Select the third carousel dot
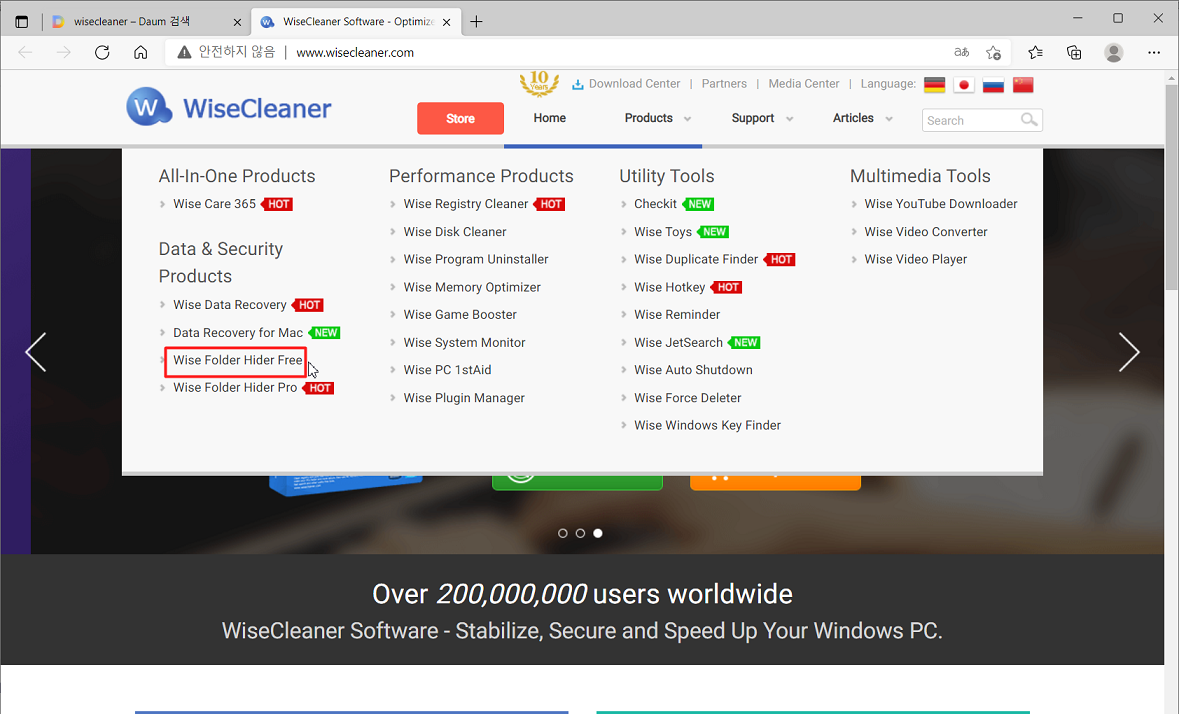Screen dimensions: 1179x714 [x=598, y=533]
